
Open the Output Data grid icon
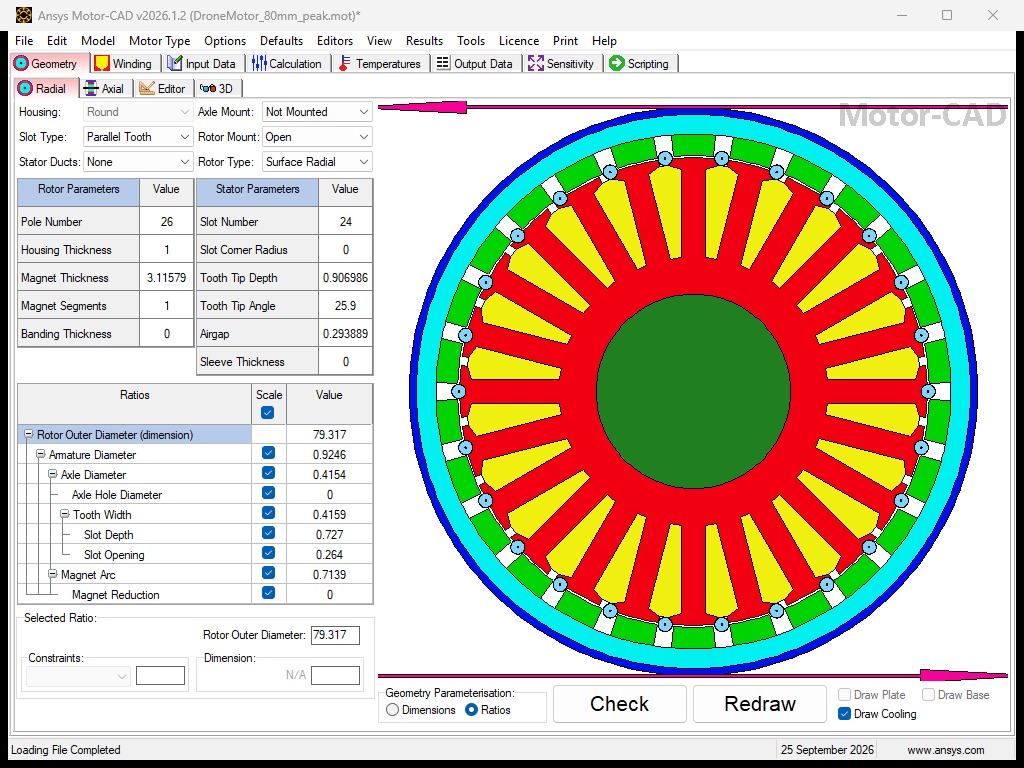443,63
